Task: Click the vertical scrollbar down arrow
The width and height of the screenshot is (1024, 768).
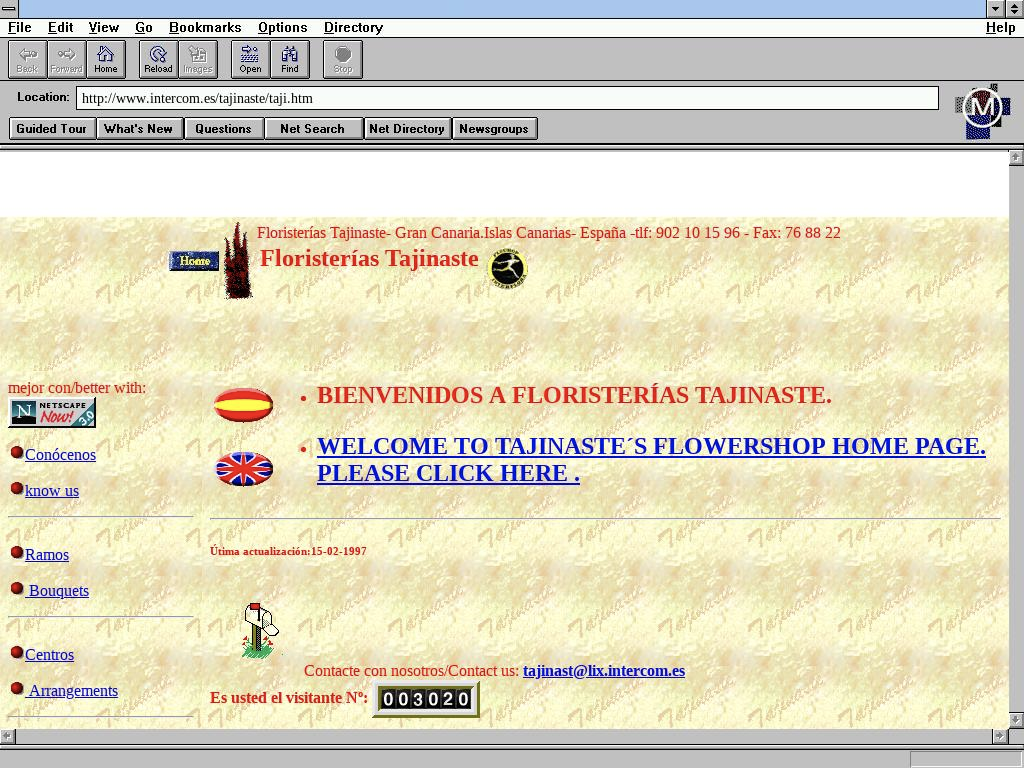Action: click(1016, 720)
